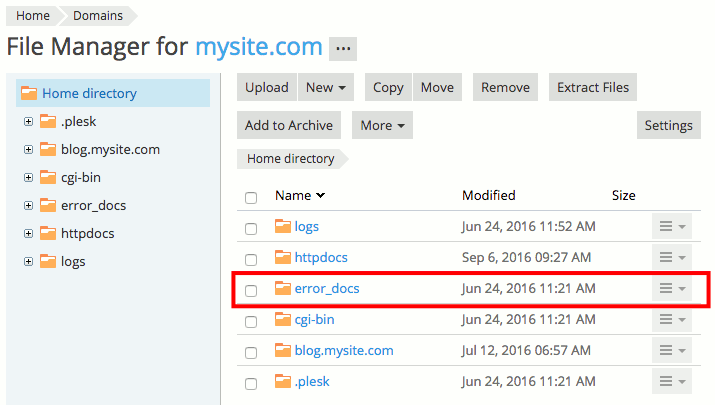Click the folder icon in blog.mysite.com table row
This screenshot has width=715, height=405.
[283, 350]
